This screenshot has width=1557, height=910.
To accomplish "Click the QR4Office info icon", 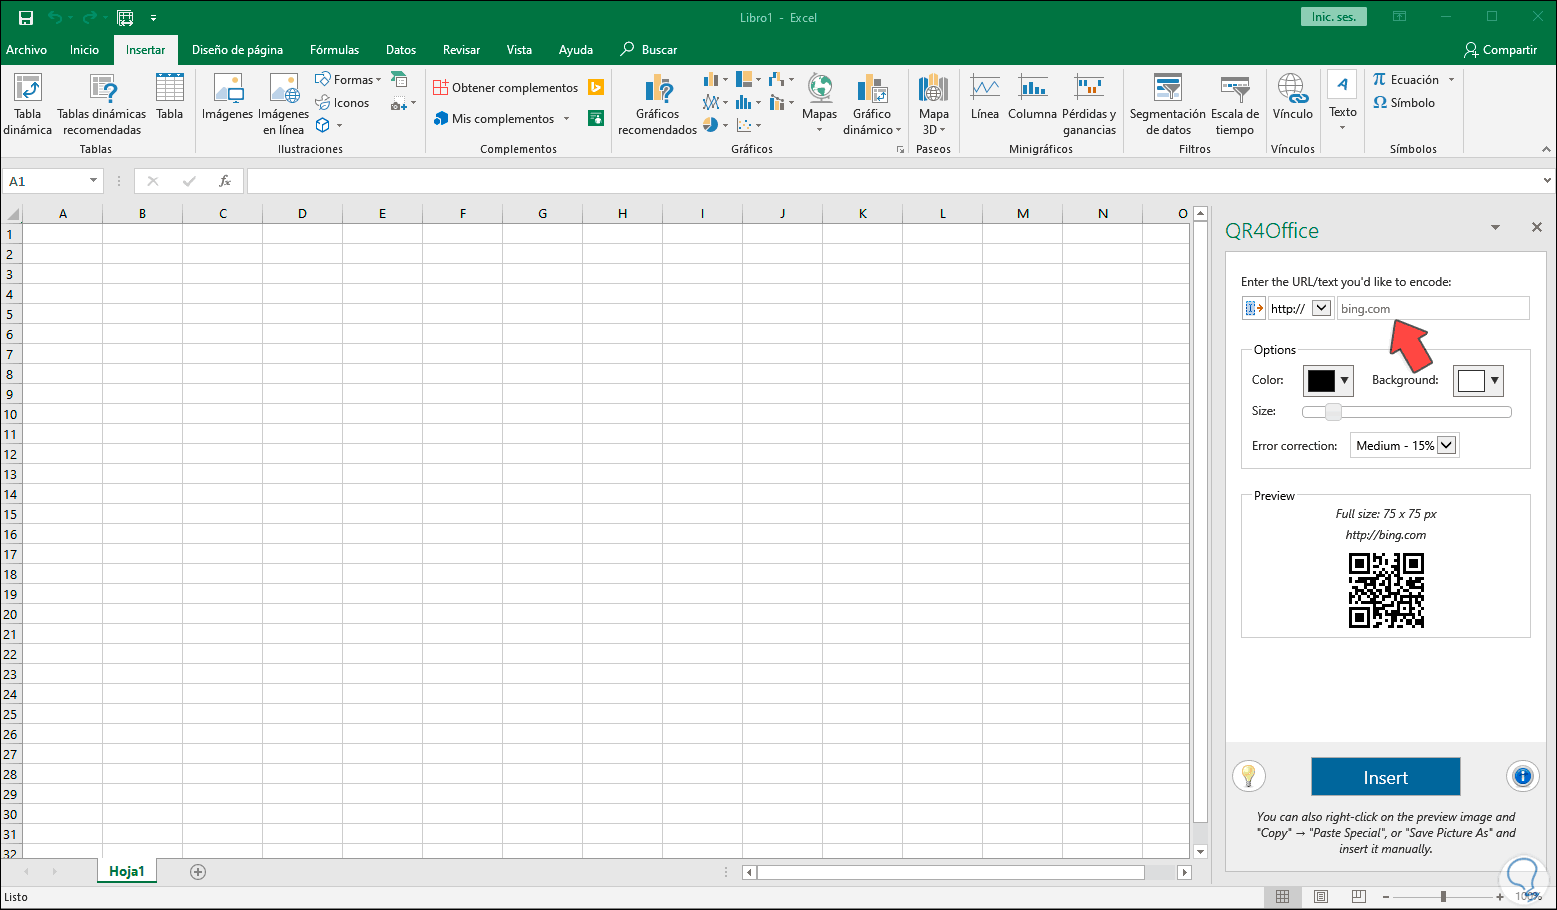I will pos(1522,776).
